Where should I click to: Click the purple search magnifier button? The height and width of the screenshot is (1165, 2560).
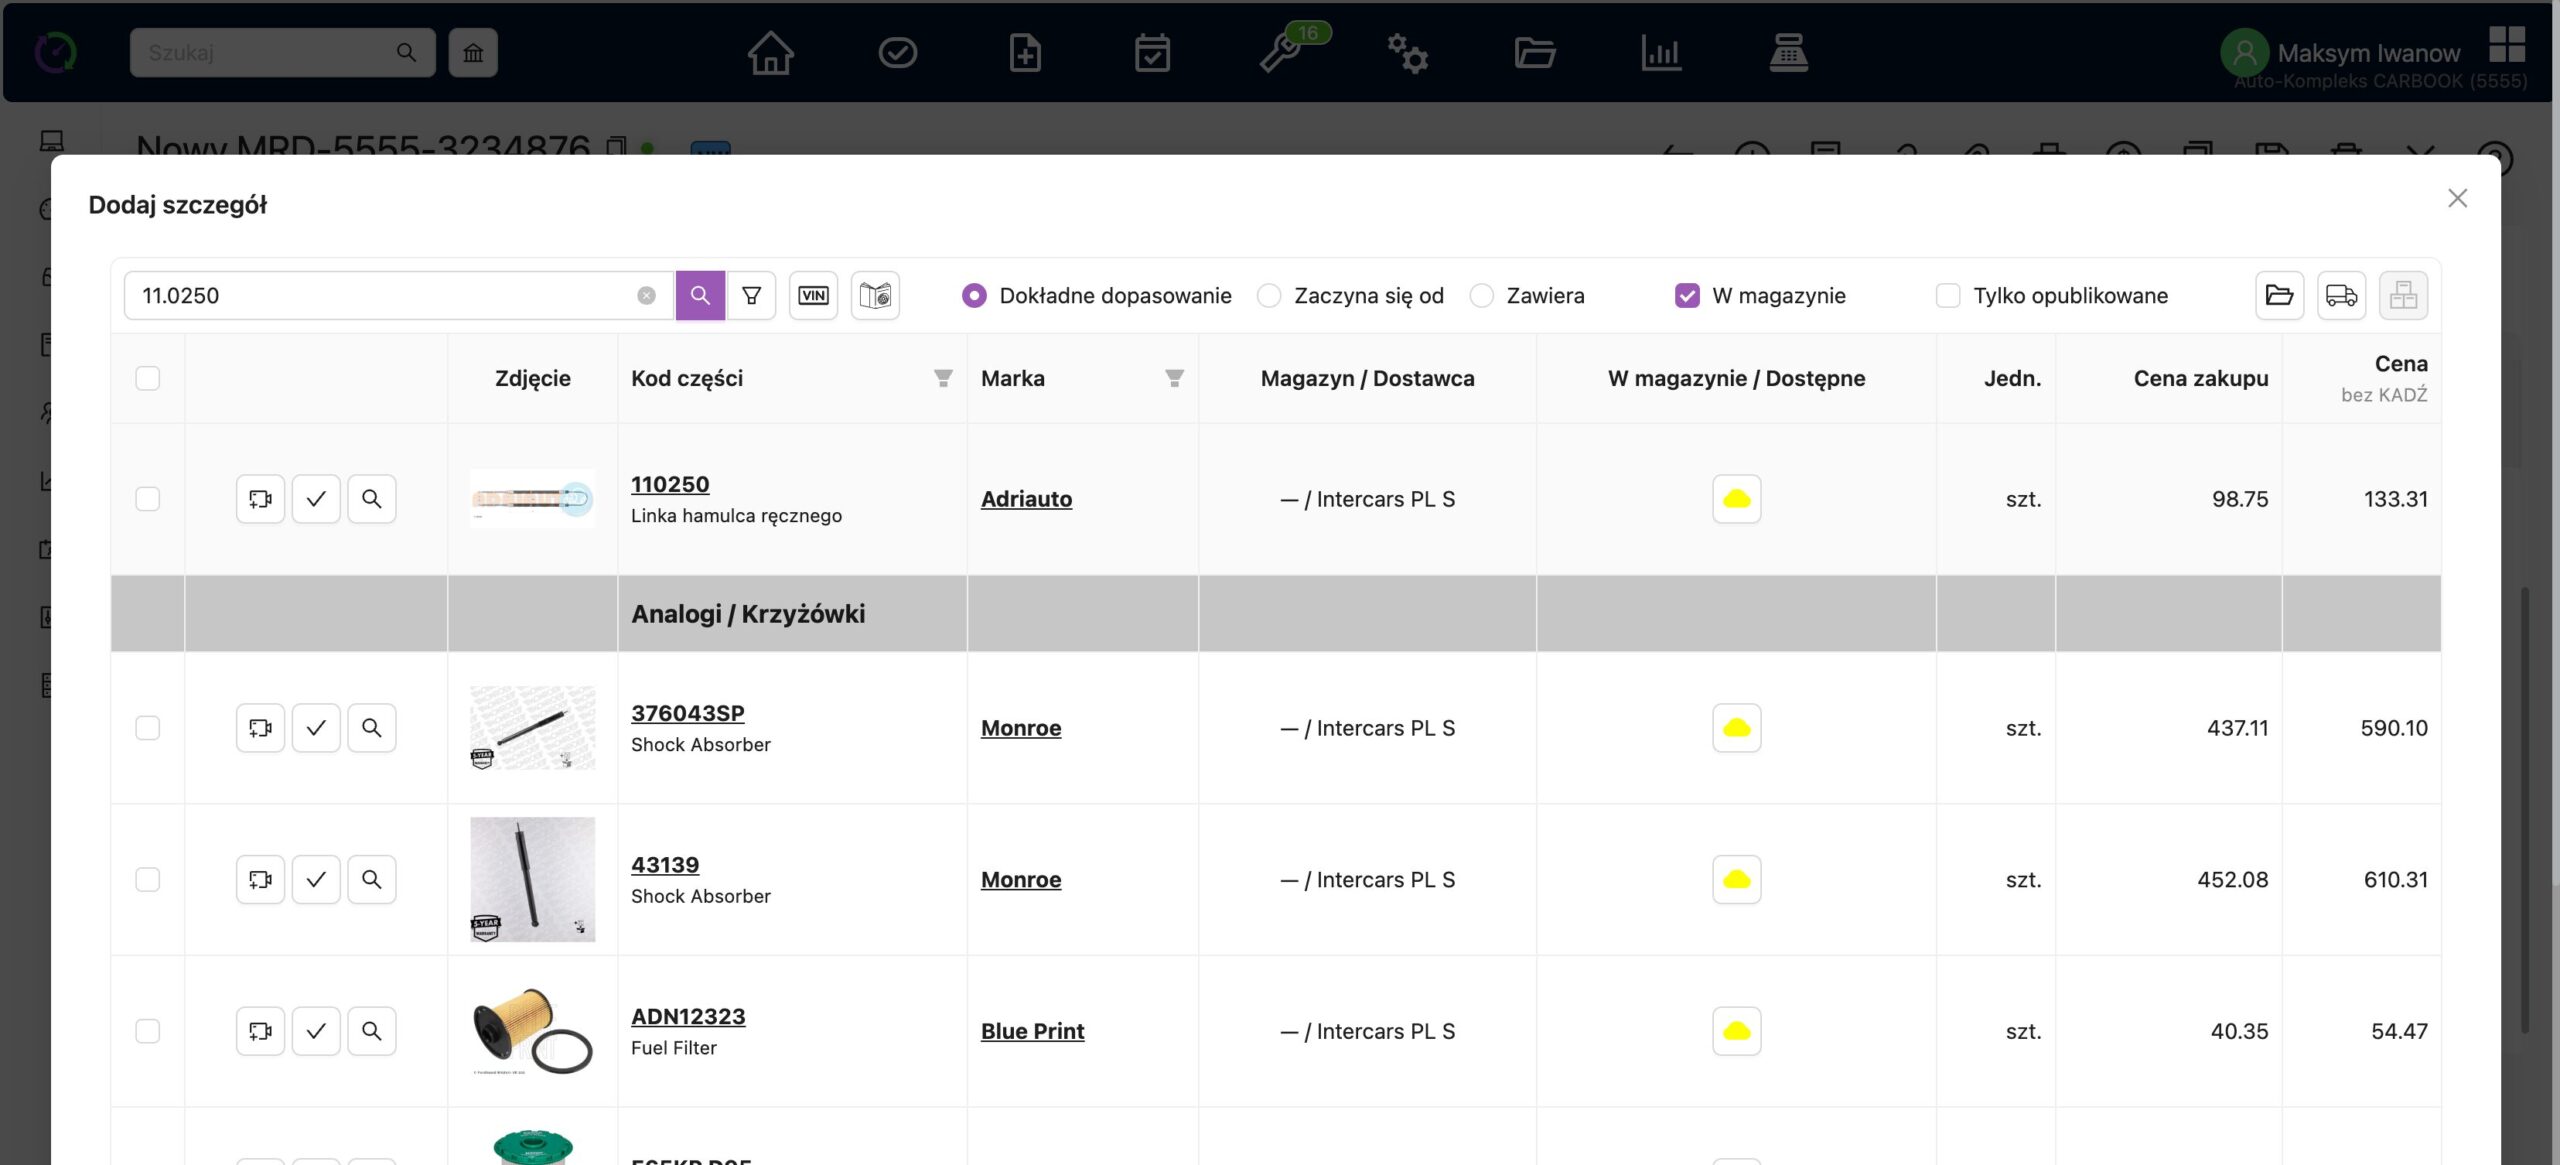[x=700, y=295]
